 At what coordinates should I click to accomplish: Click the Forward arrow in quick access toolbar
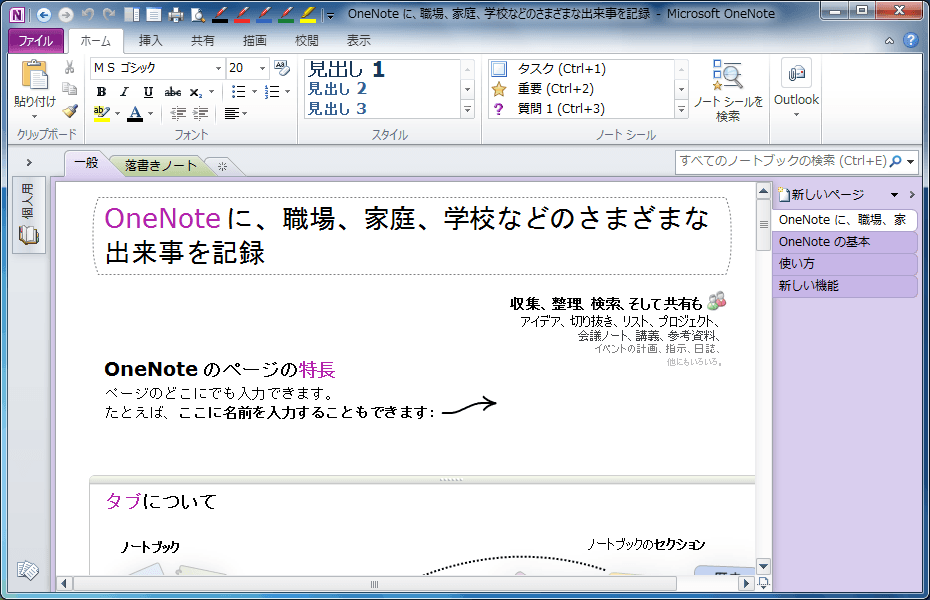coord(66,14)
